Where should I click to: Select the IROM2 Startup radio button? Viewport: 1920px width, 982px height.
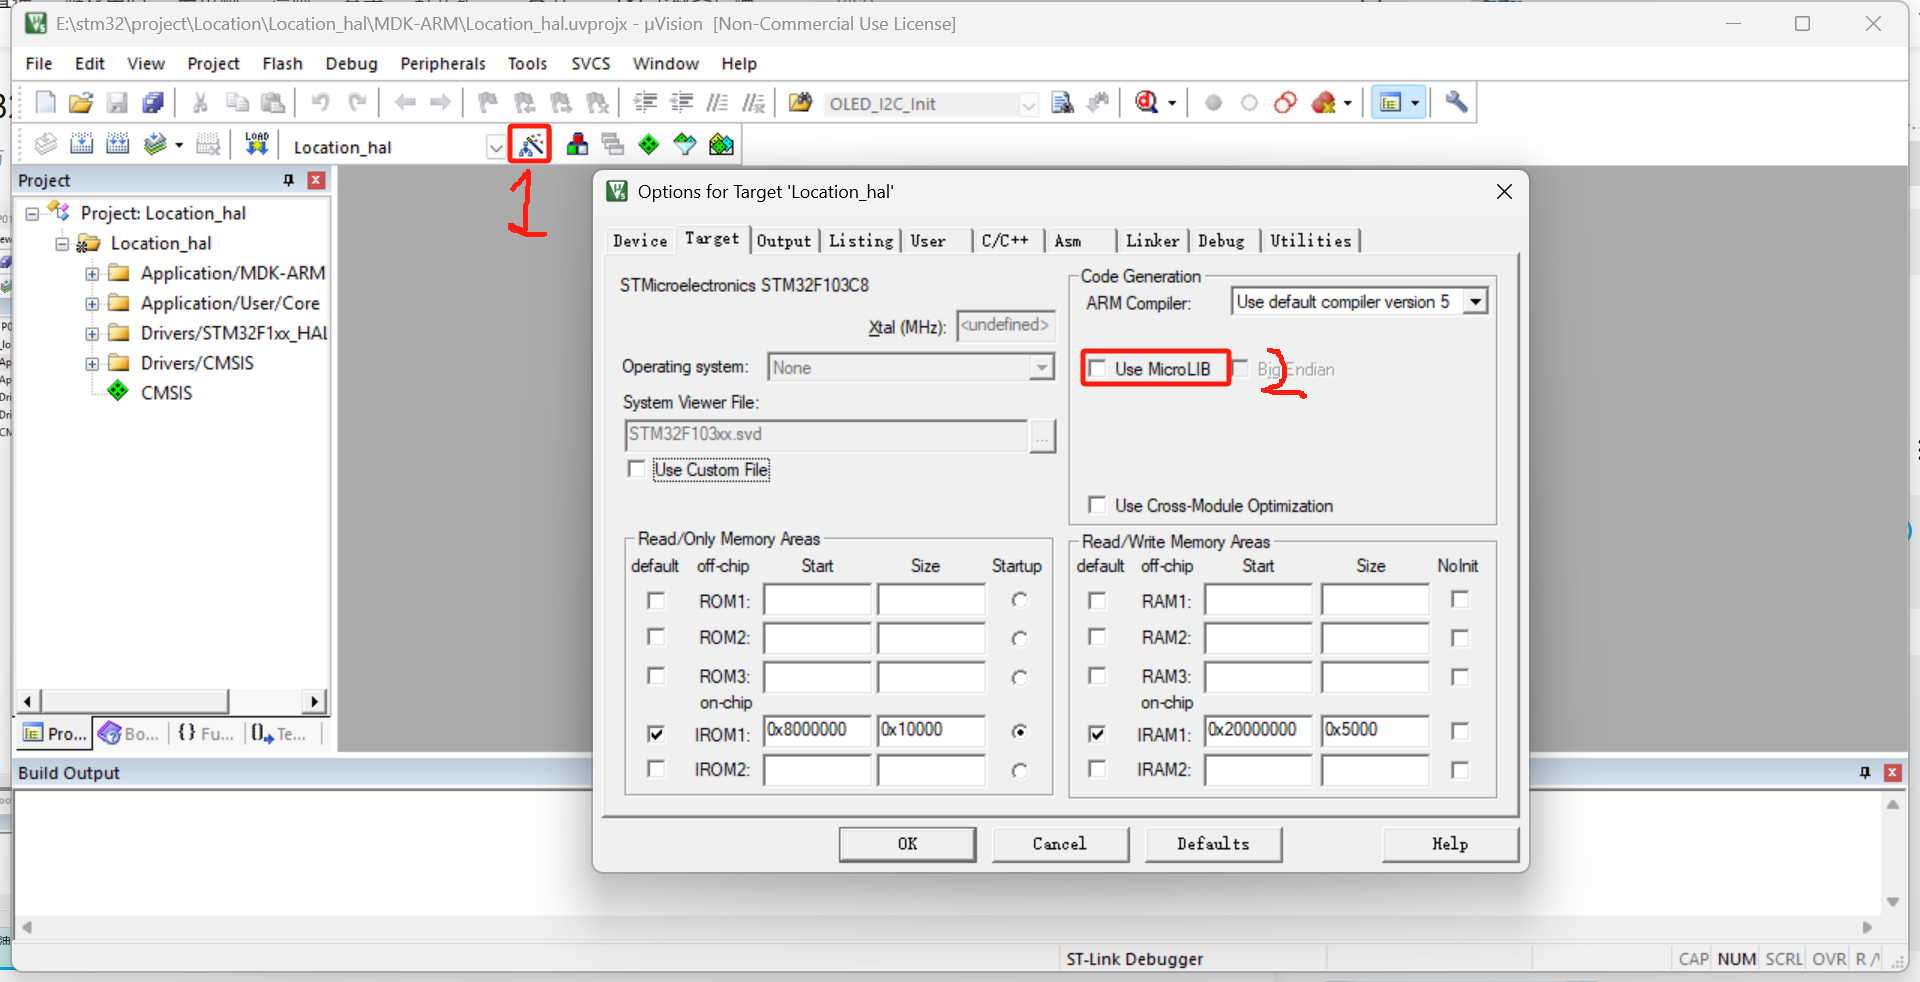(x=1019, y=770)
